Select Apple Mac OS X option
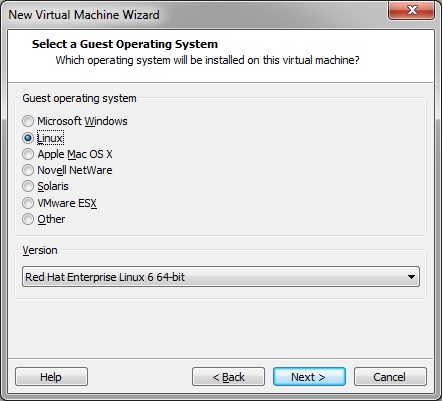 click(28, 154)
